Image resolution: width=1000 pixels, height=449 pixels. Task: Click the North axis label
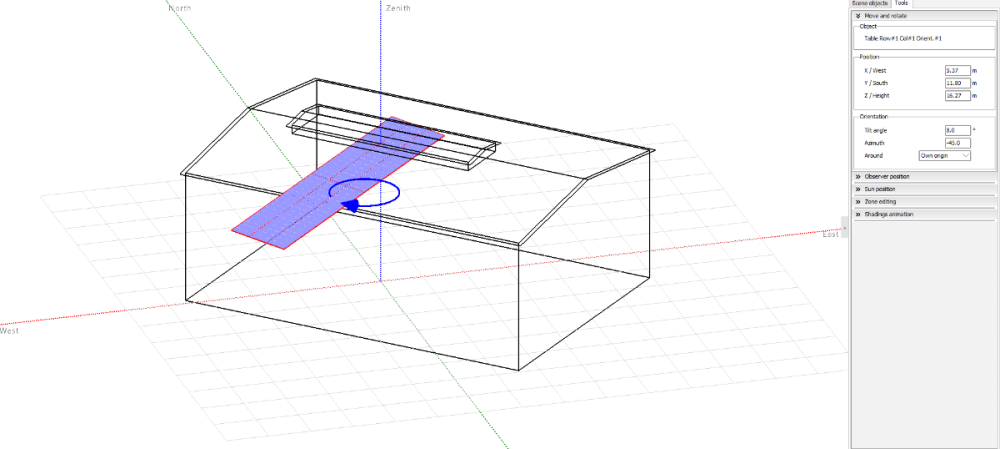click(x=180, y=7)
